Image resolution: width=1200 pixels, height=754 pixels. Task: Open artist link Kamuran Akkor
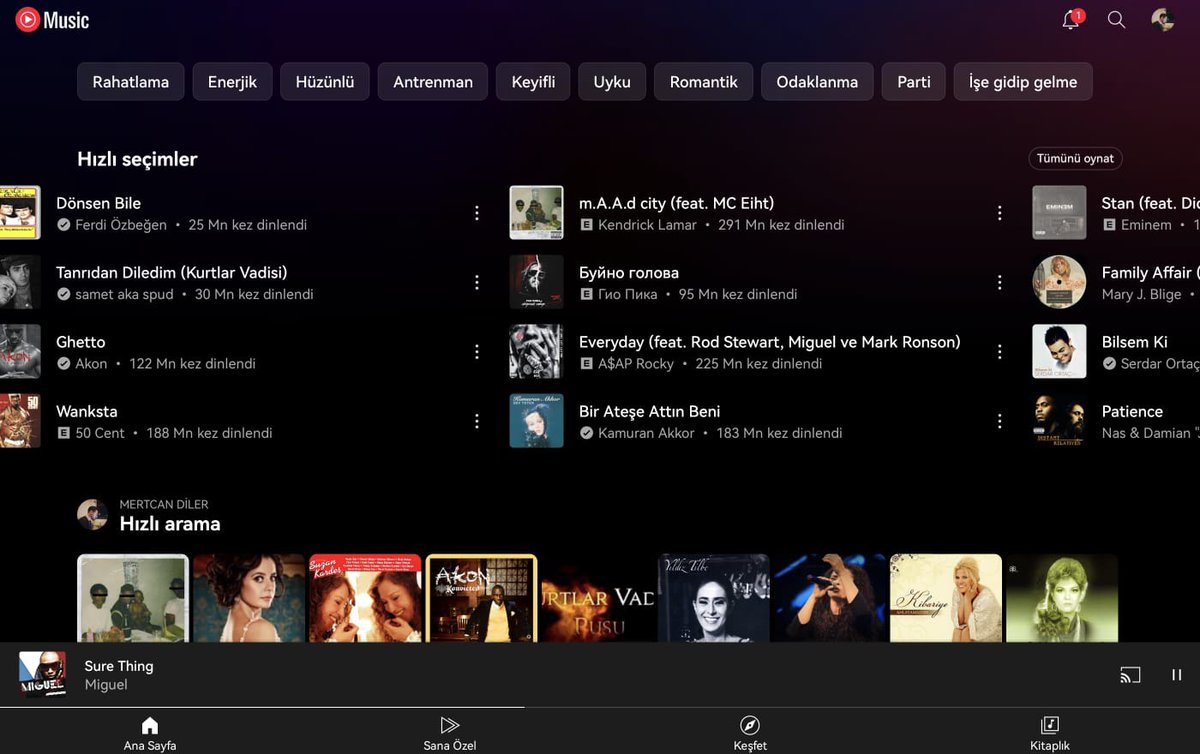pyautogui.click(x=646, y=433)
